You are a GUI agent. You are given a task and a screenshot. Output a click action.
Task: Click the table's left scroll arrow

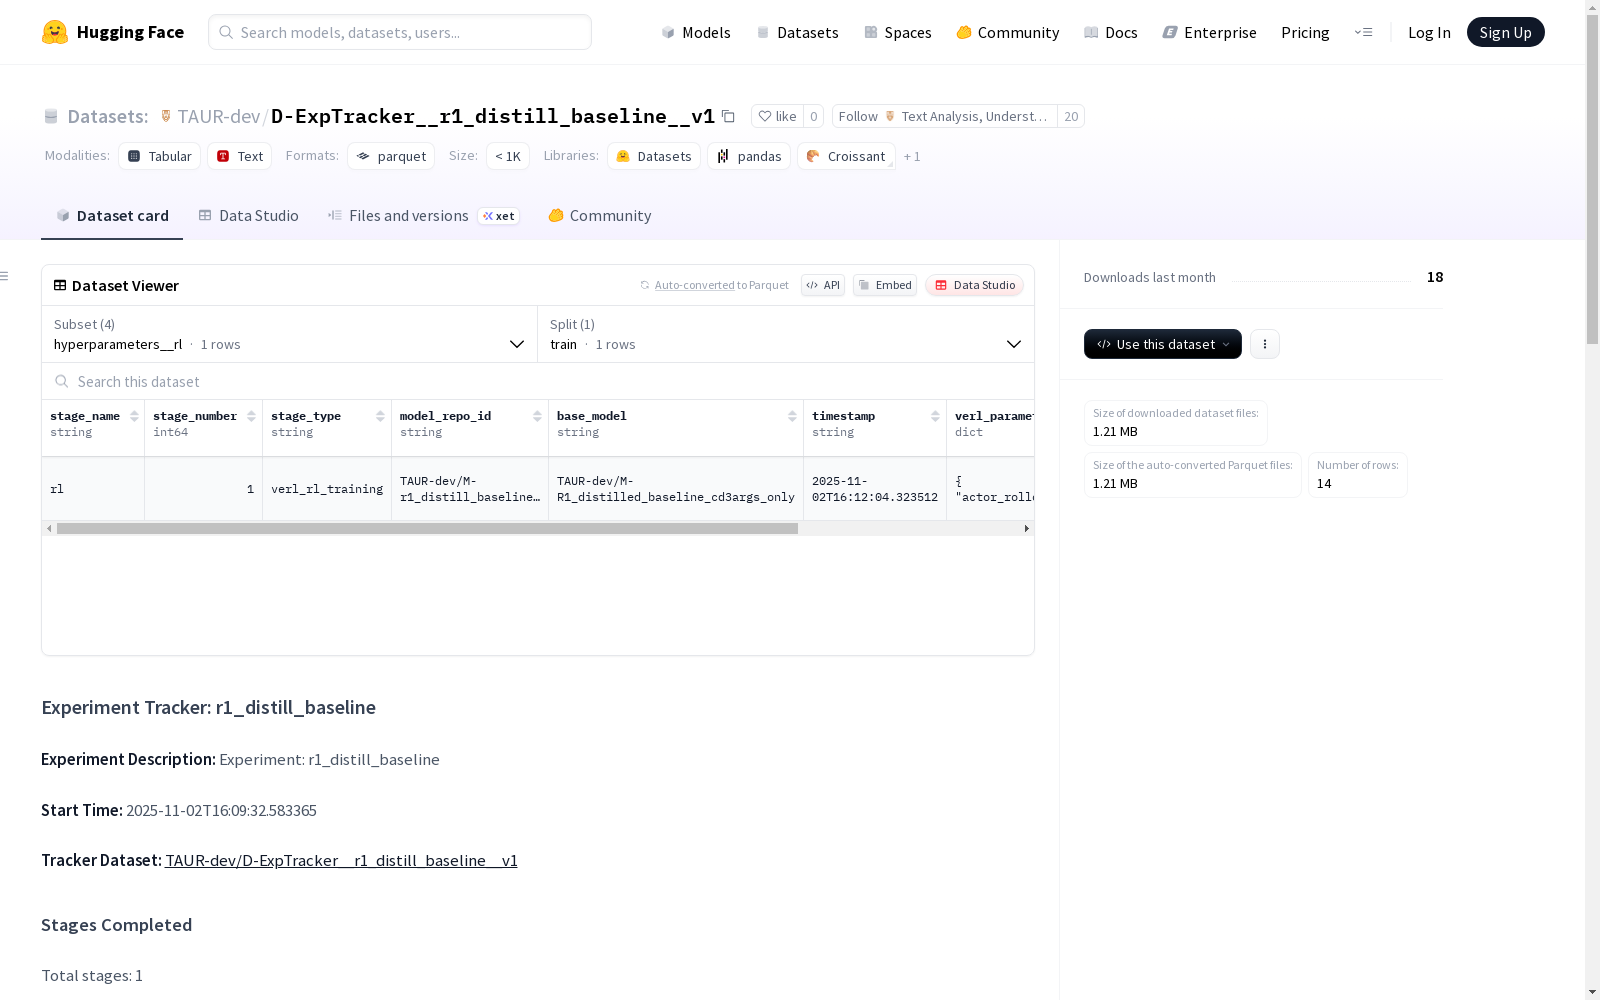[x=49, y=528]
